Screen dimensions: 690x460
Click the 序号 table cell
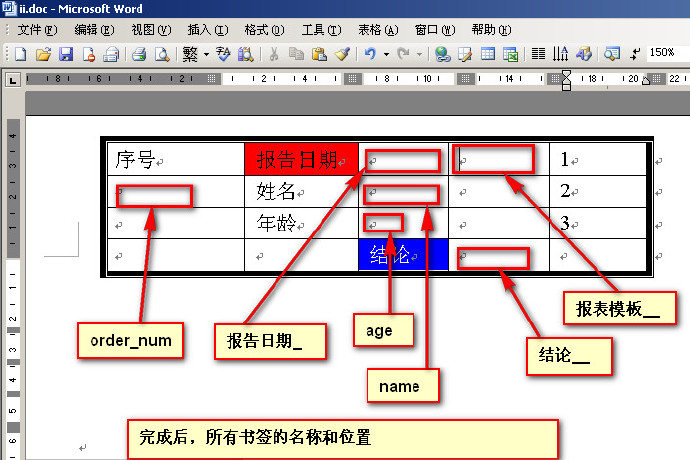pyautogui.click(x=176, y=159)
